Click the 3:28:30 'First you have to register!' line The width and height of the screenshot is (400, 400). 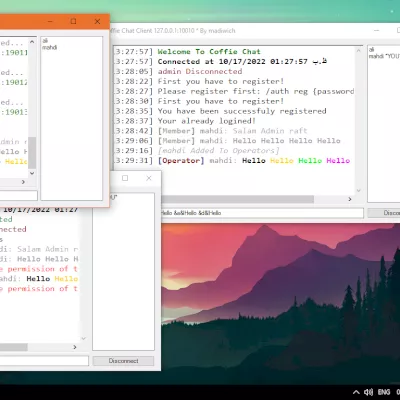(221, 101)
